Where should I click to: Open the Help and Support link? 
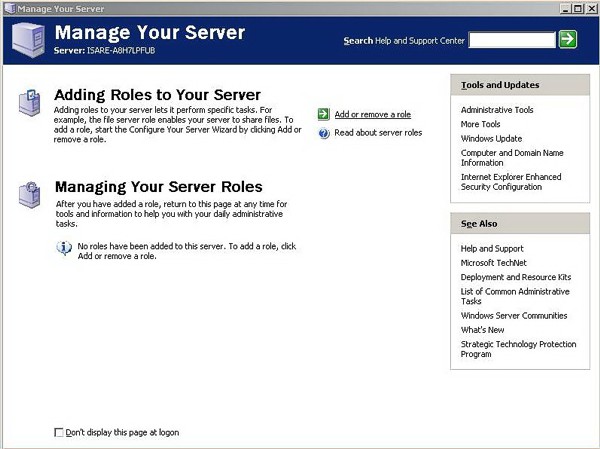point(492,248)
